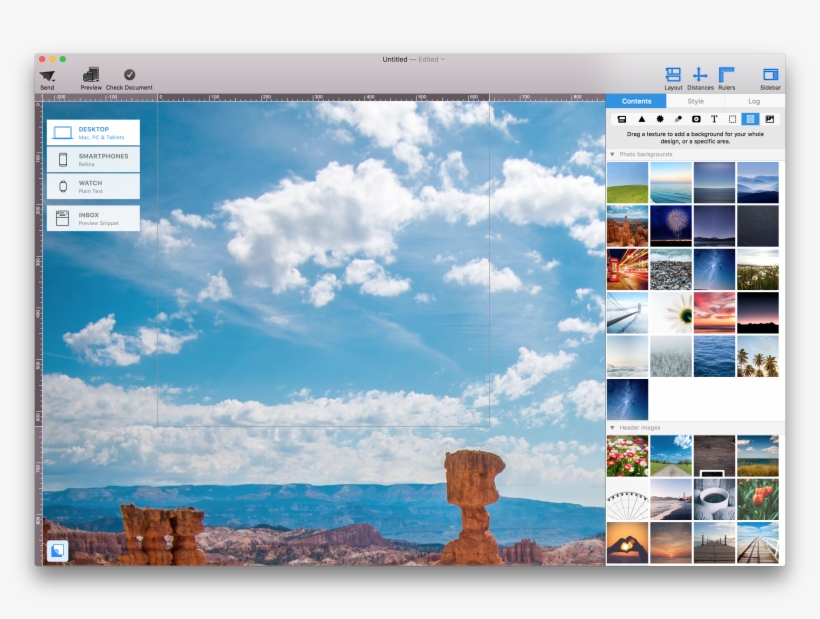Click the Check Document icon
The image size is (820, 619).
point(130,78)
